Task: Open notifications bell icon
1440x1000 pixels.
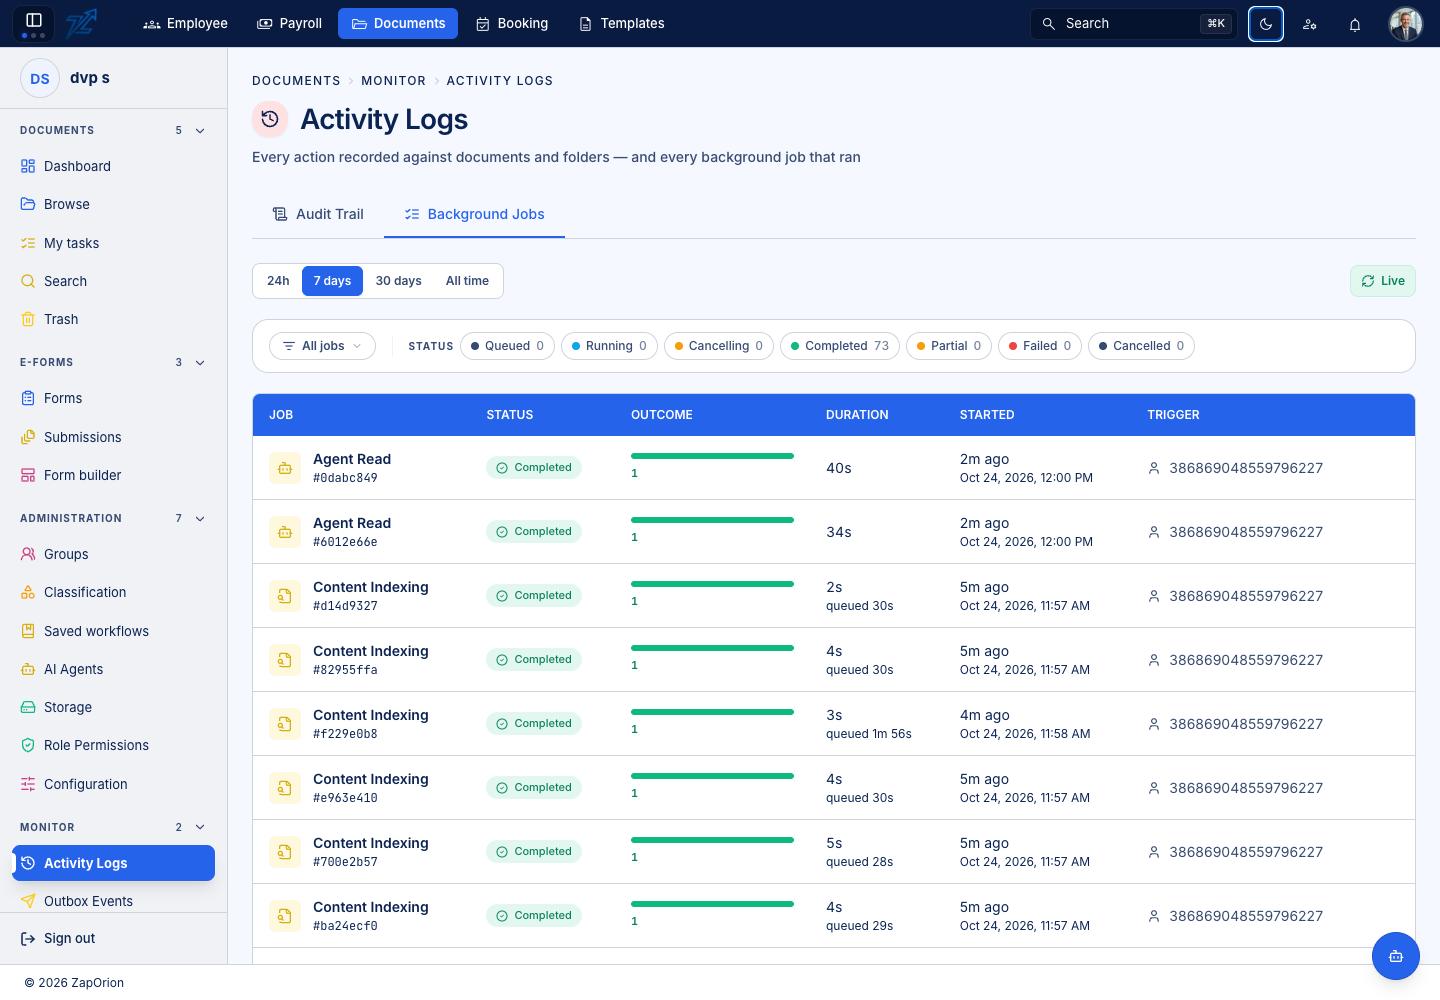Action: (1355, 24)
